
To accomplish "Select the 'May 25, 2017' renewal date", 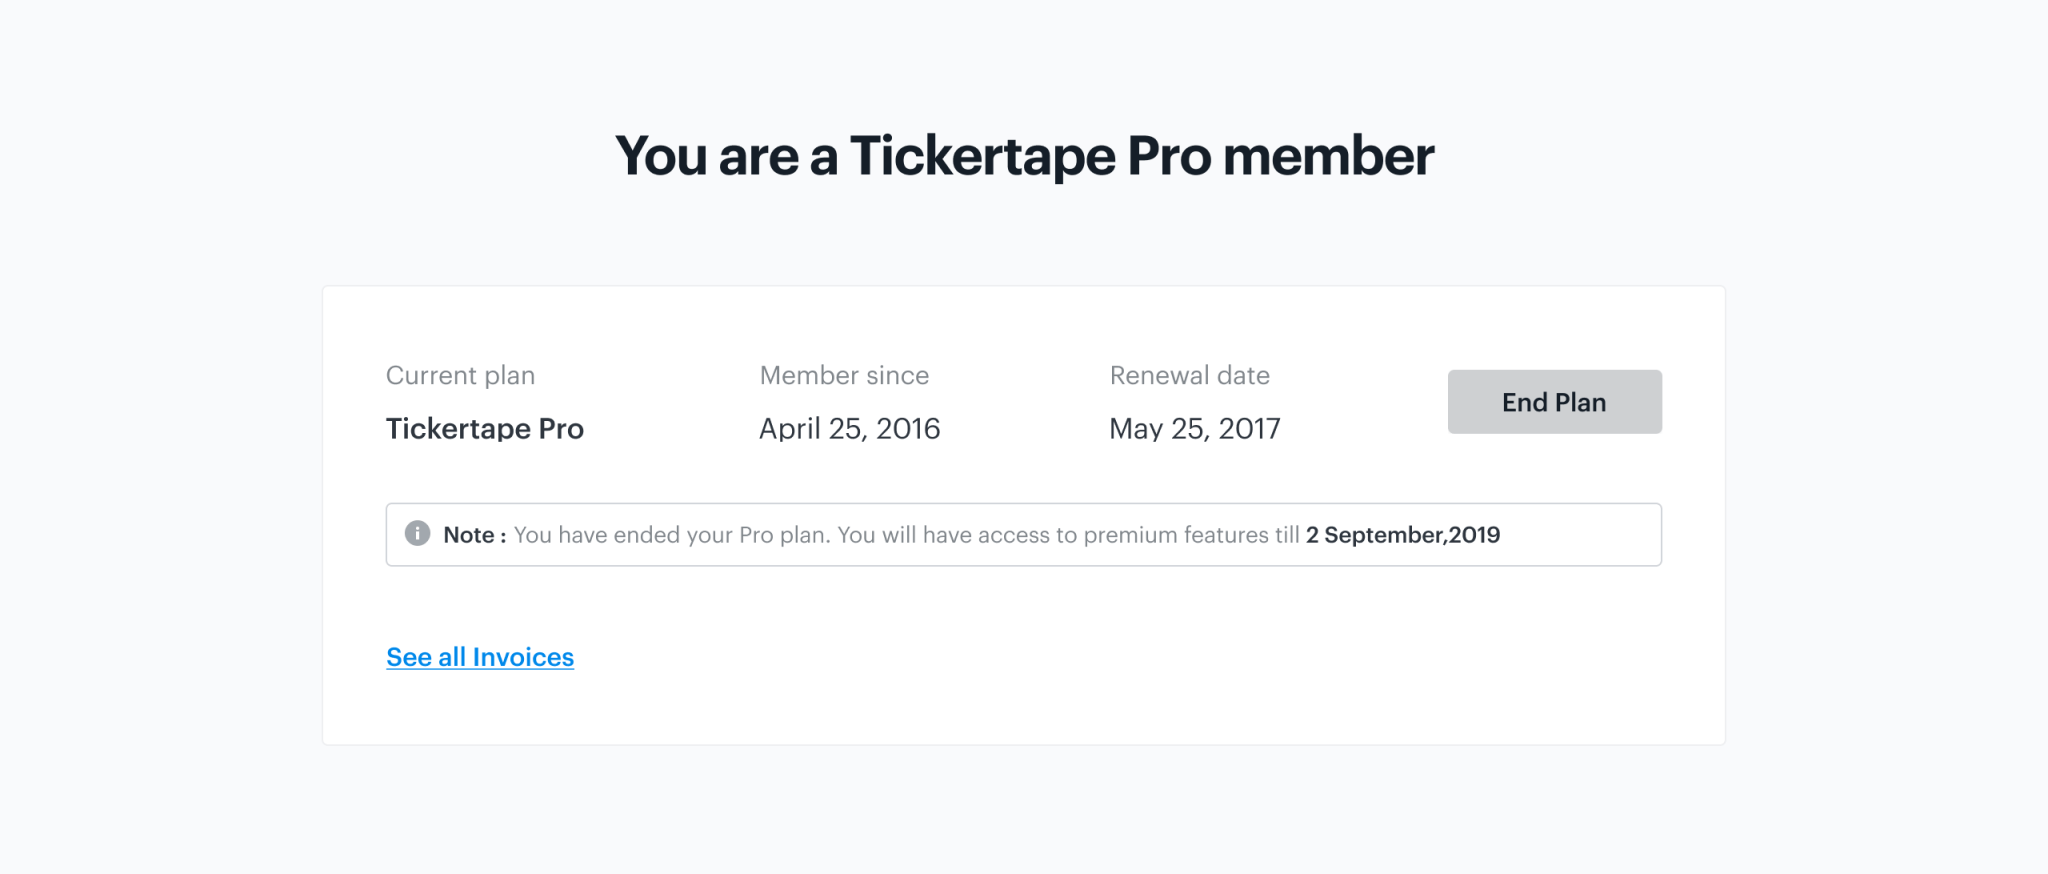I will pyautogui.click(x=1195, y=429).
